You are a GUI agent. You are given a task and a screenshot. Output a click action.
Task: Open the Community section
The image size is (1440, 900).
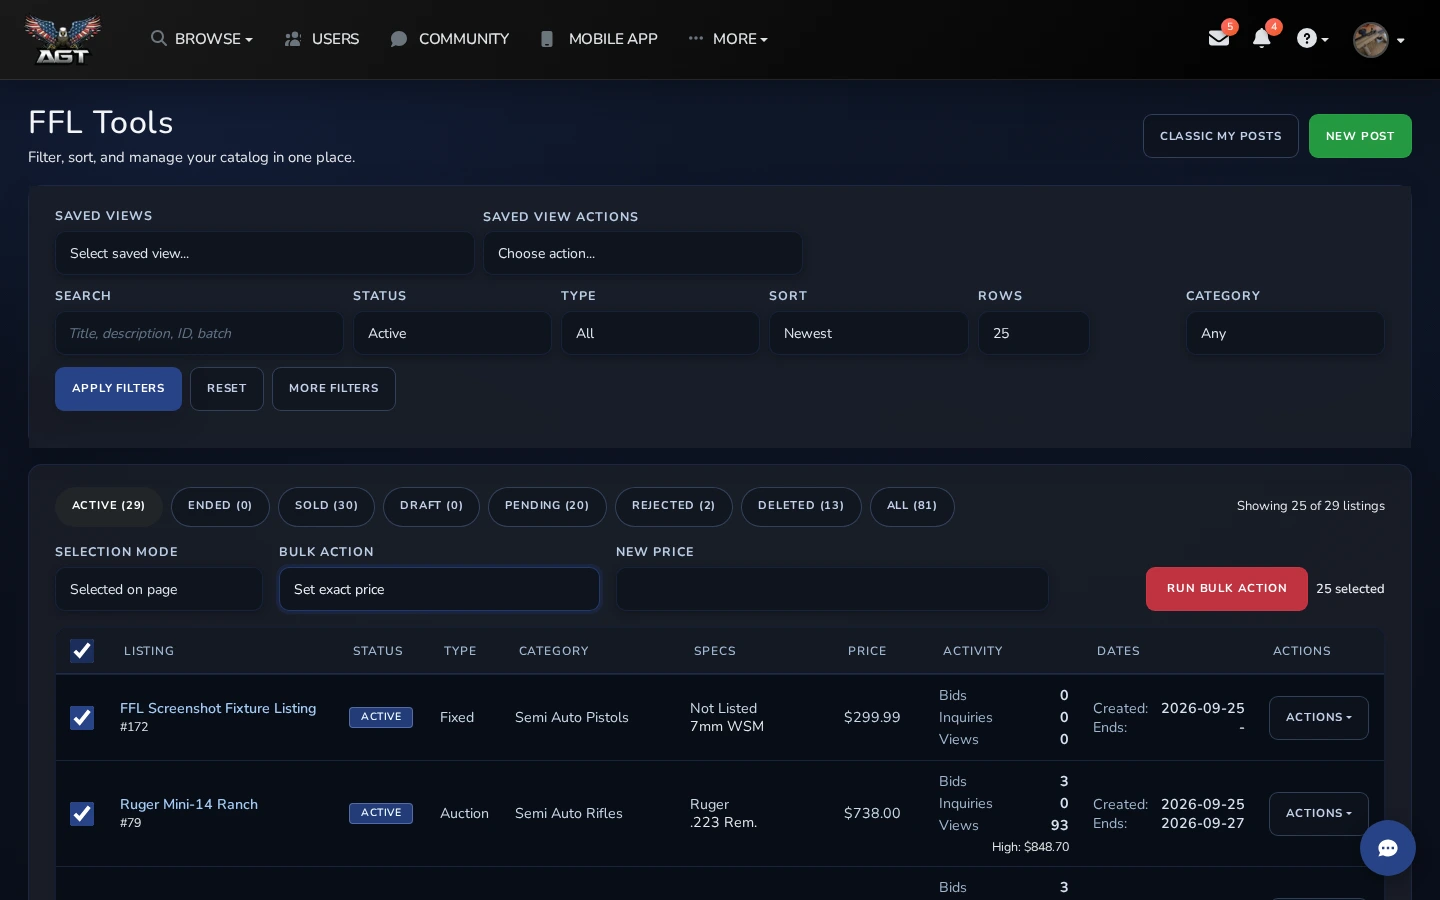click(450, 39)
